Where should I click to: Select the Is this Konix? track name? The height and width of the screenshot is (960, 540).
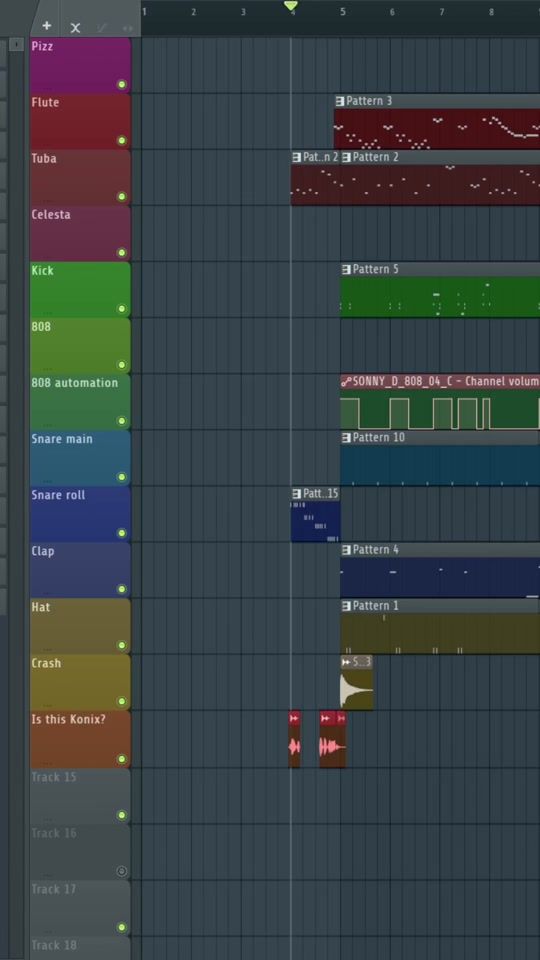[69, 719]
